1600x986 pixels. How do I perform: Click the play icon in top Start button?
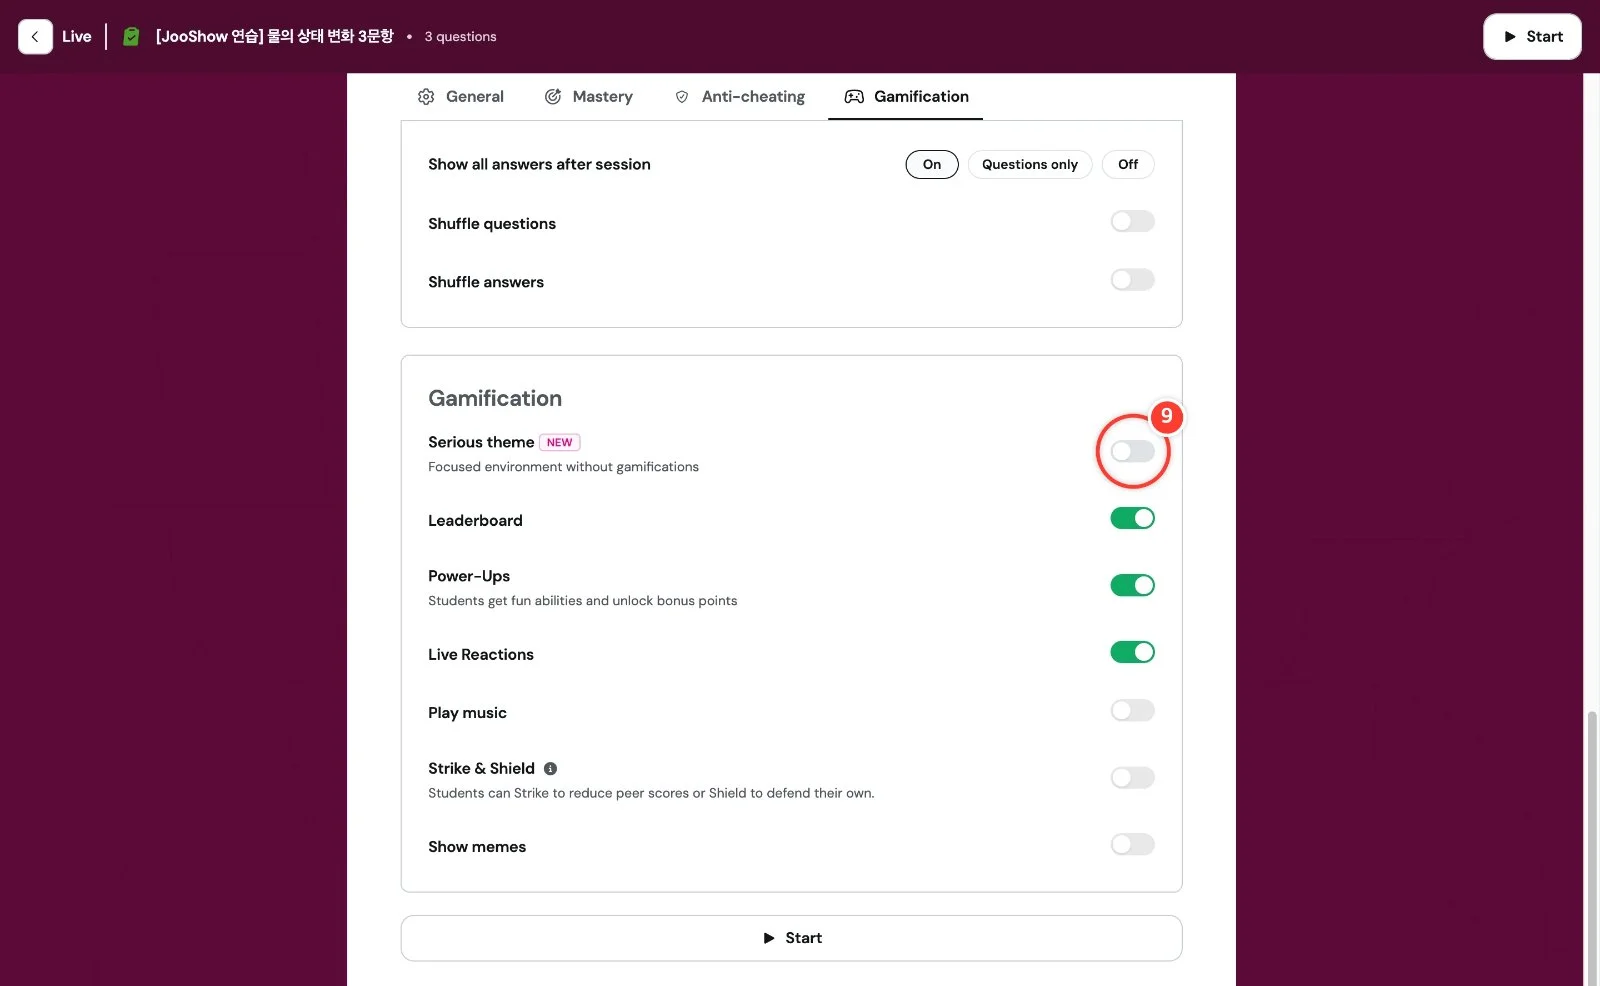1510,37
